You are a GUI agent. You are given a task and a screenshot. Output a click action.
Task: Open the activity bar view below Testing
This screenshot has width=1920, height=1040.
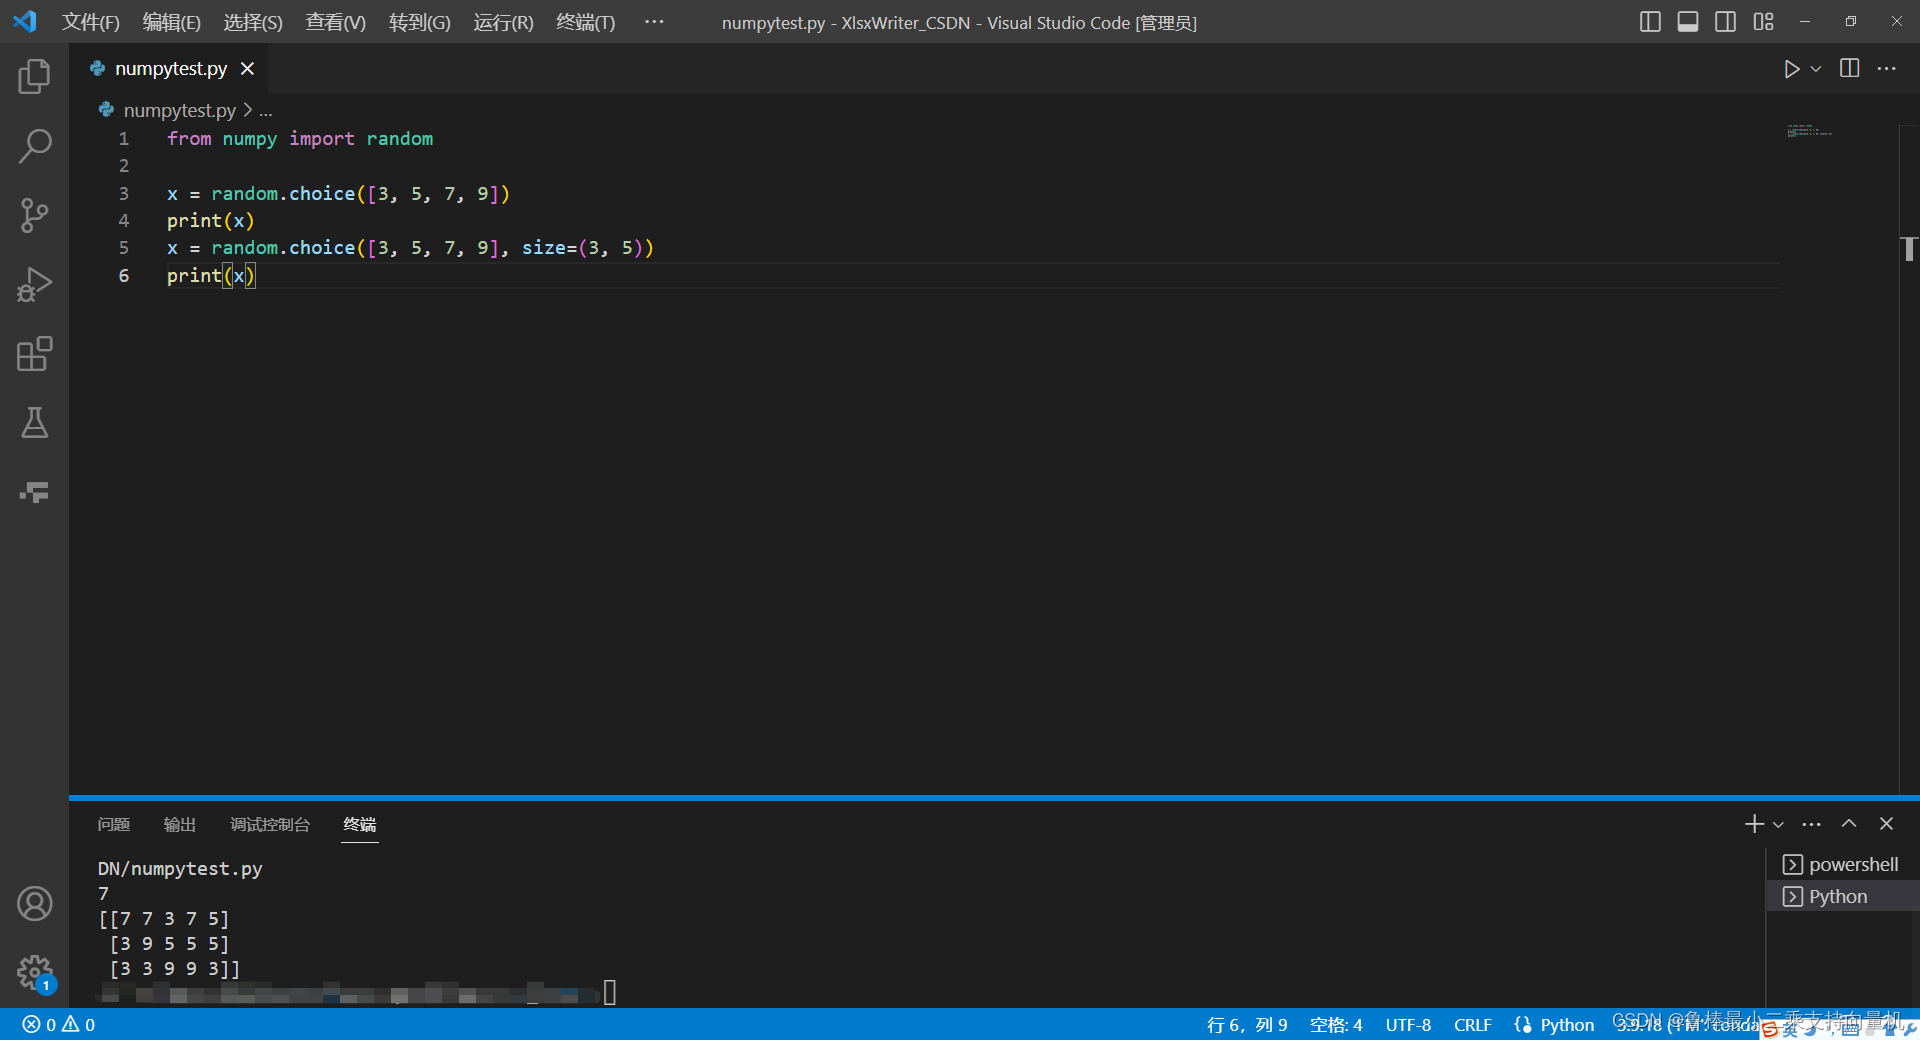click(34, 491)
